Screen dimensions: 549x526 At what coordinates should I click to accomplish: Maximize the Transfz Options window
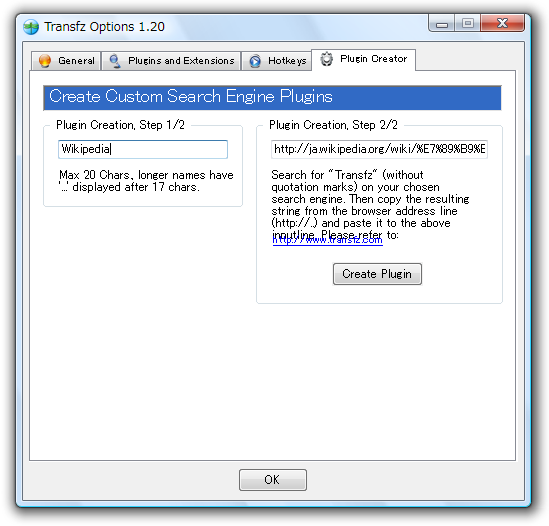click(x=468, y=24)
